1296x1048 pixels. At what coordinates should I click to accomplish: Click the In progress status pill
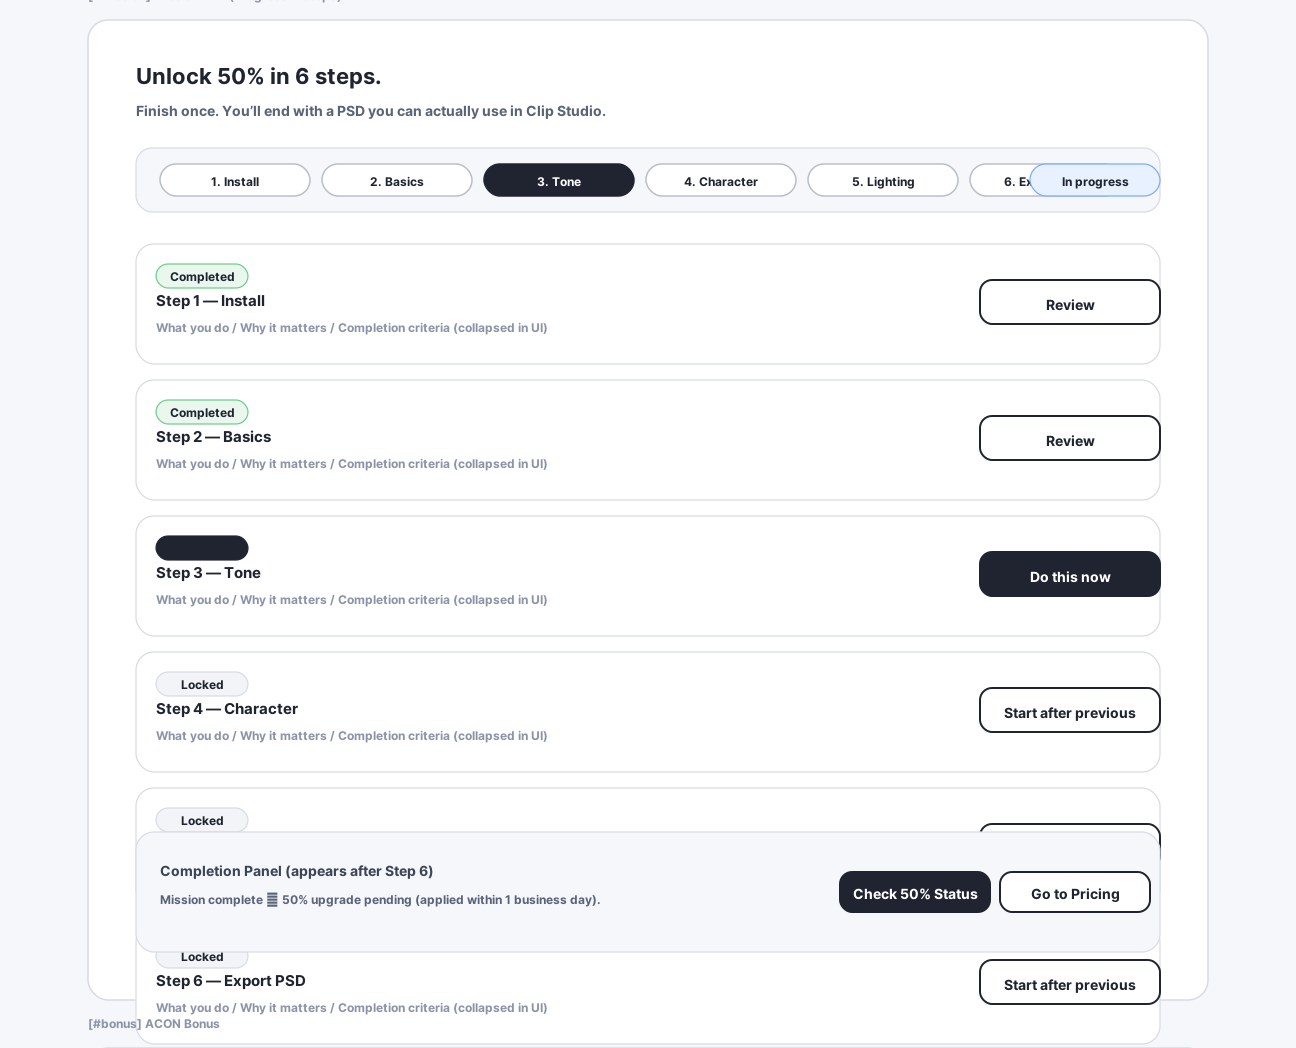1095,181
